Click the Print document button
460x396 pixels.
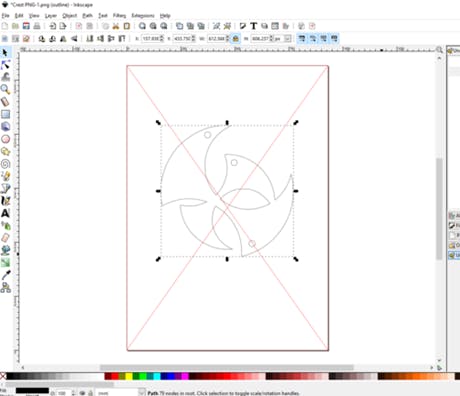[x=37, y=26]
